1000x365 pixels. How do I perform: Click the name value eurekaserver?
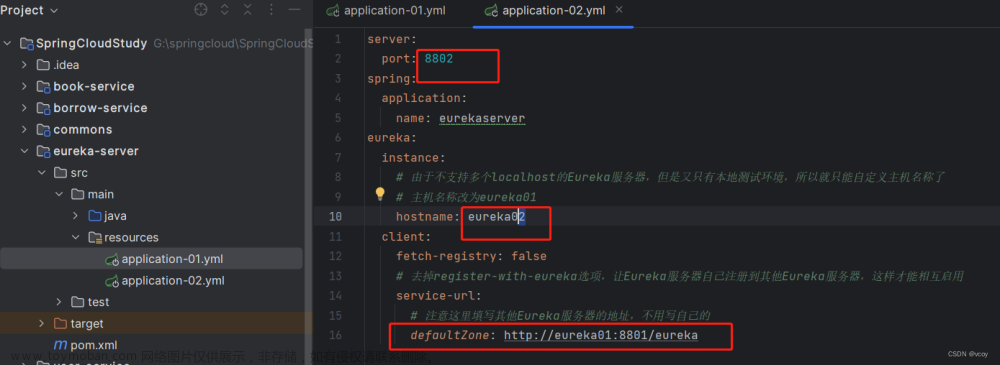pyautogui.click(x=482, y=118)
